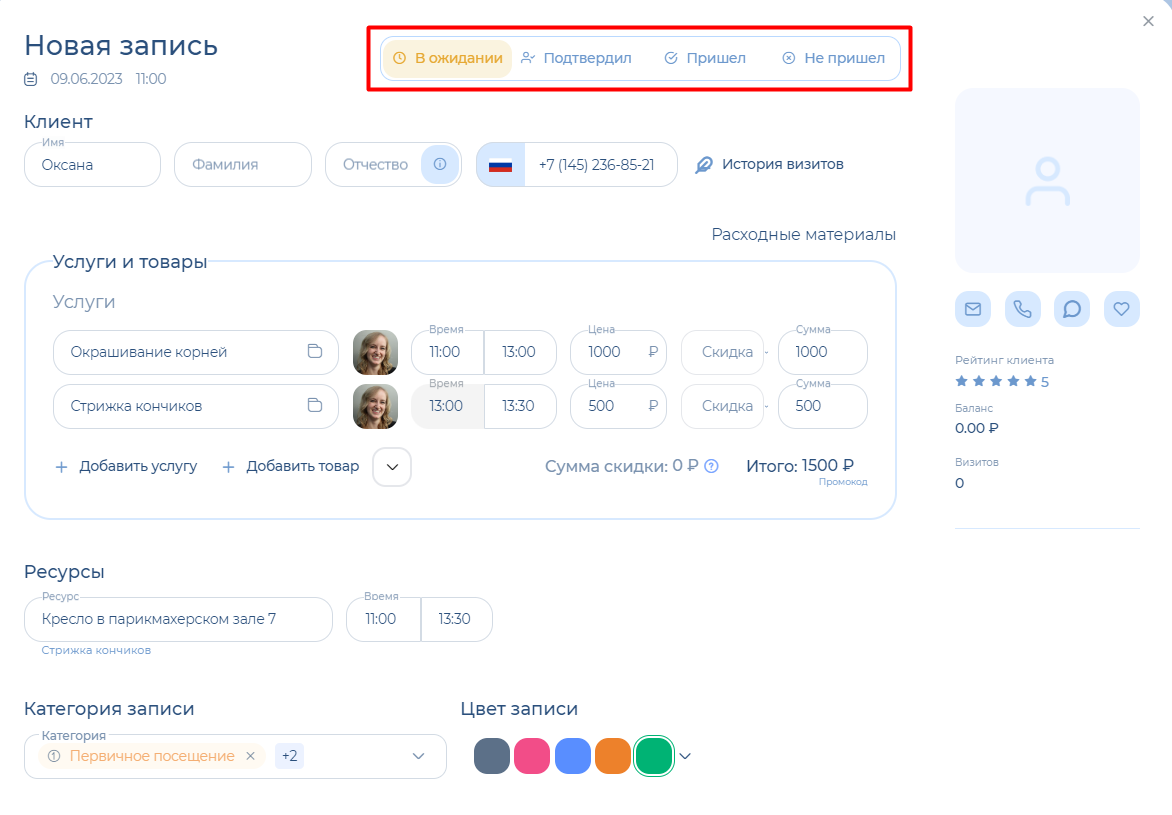Open Расходные материалы section

803,234
